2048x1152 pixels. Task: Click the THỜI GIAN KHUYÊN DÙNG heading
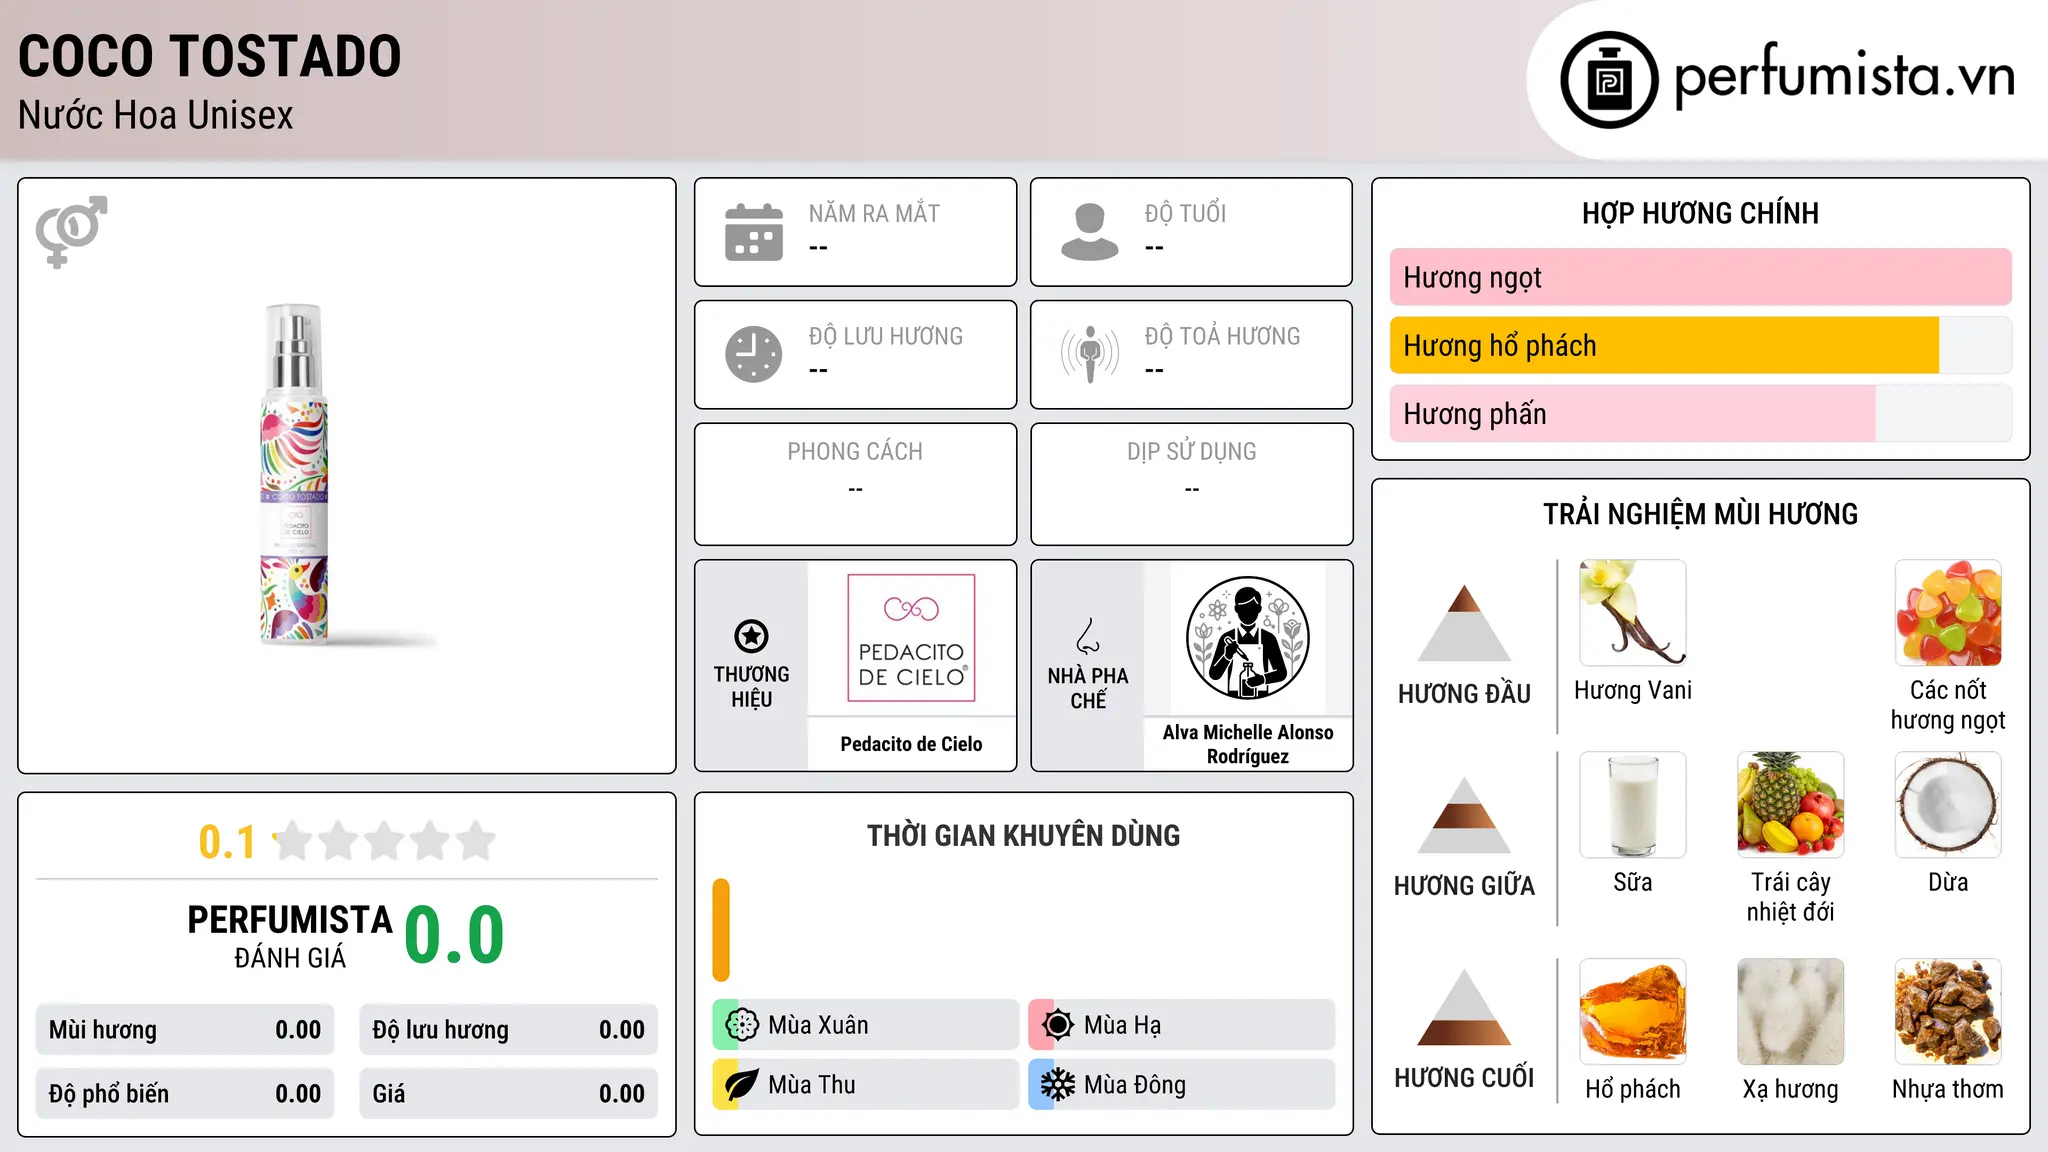pos(1023,835)
